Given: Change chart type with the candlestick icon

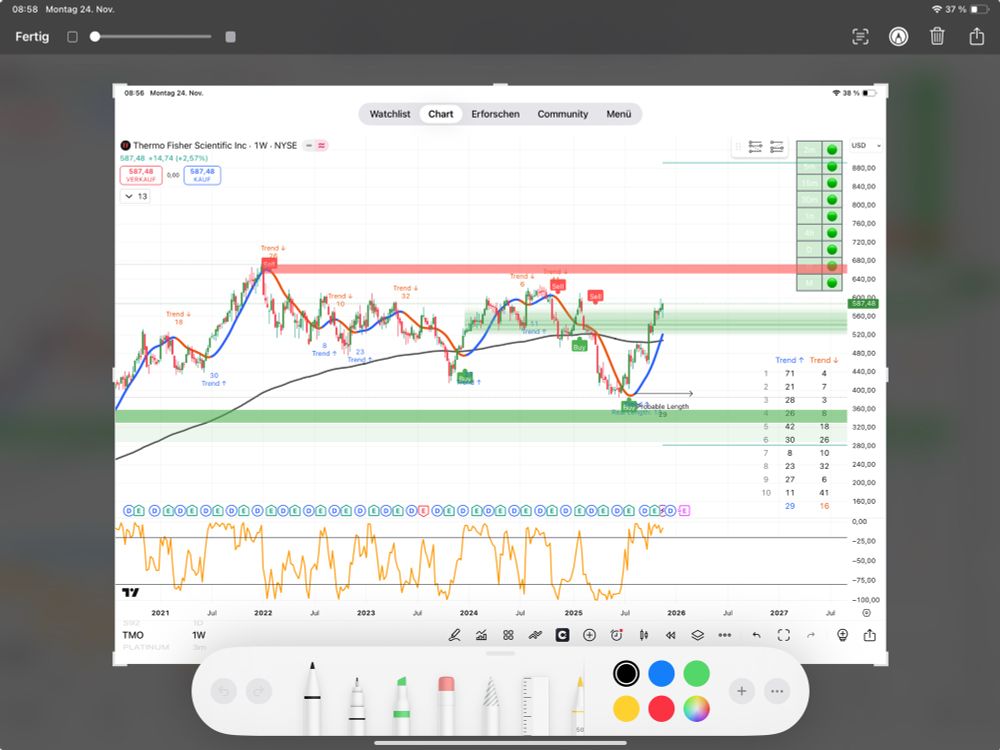Looking at the screenshot, I should point(643,635).
